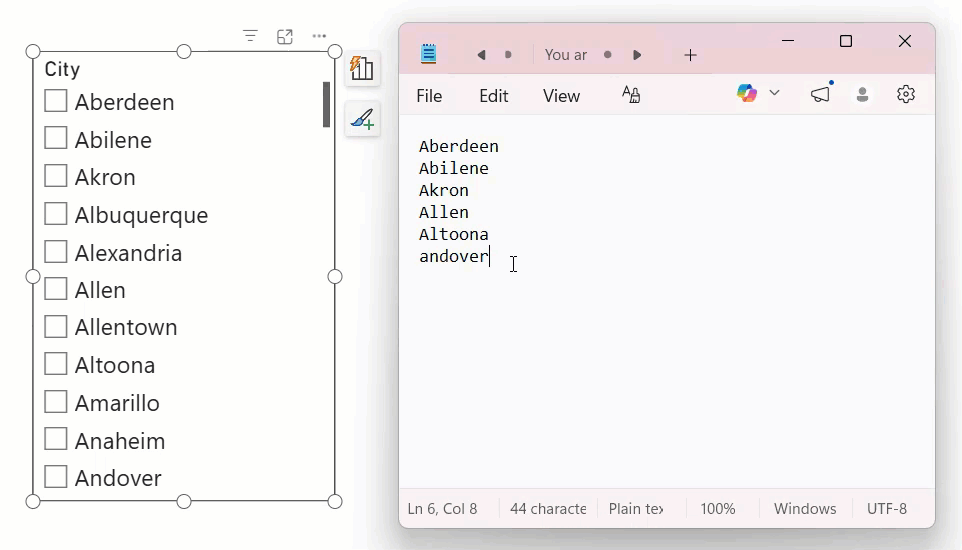Tick the Allentown checkbox
962x550 pixels.
pos(56,327)
